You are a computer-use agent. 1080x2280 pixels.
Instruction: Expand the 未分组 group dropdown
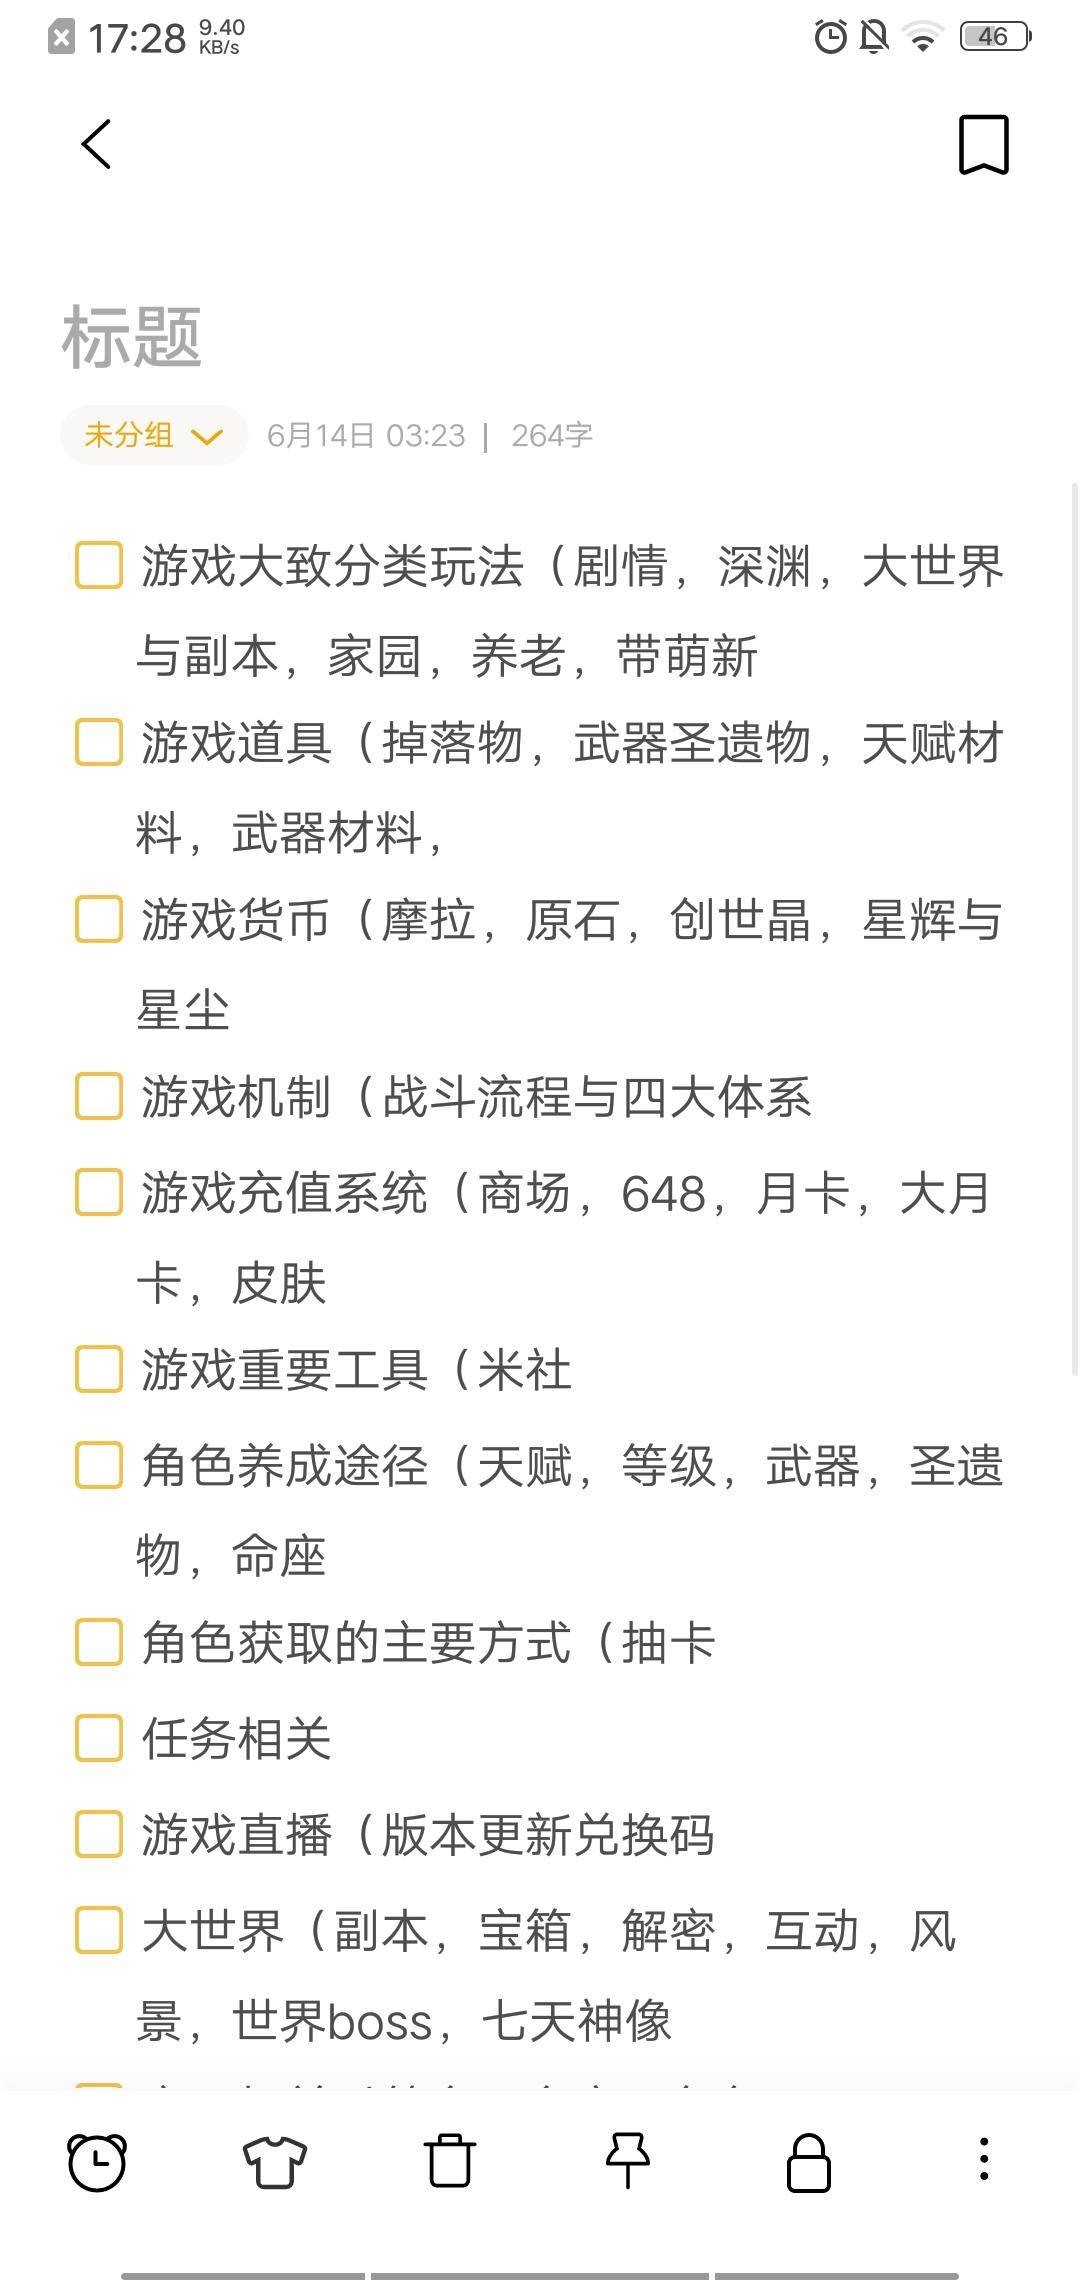pyautogui.click(x=154, y=435)
